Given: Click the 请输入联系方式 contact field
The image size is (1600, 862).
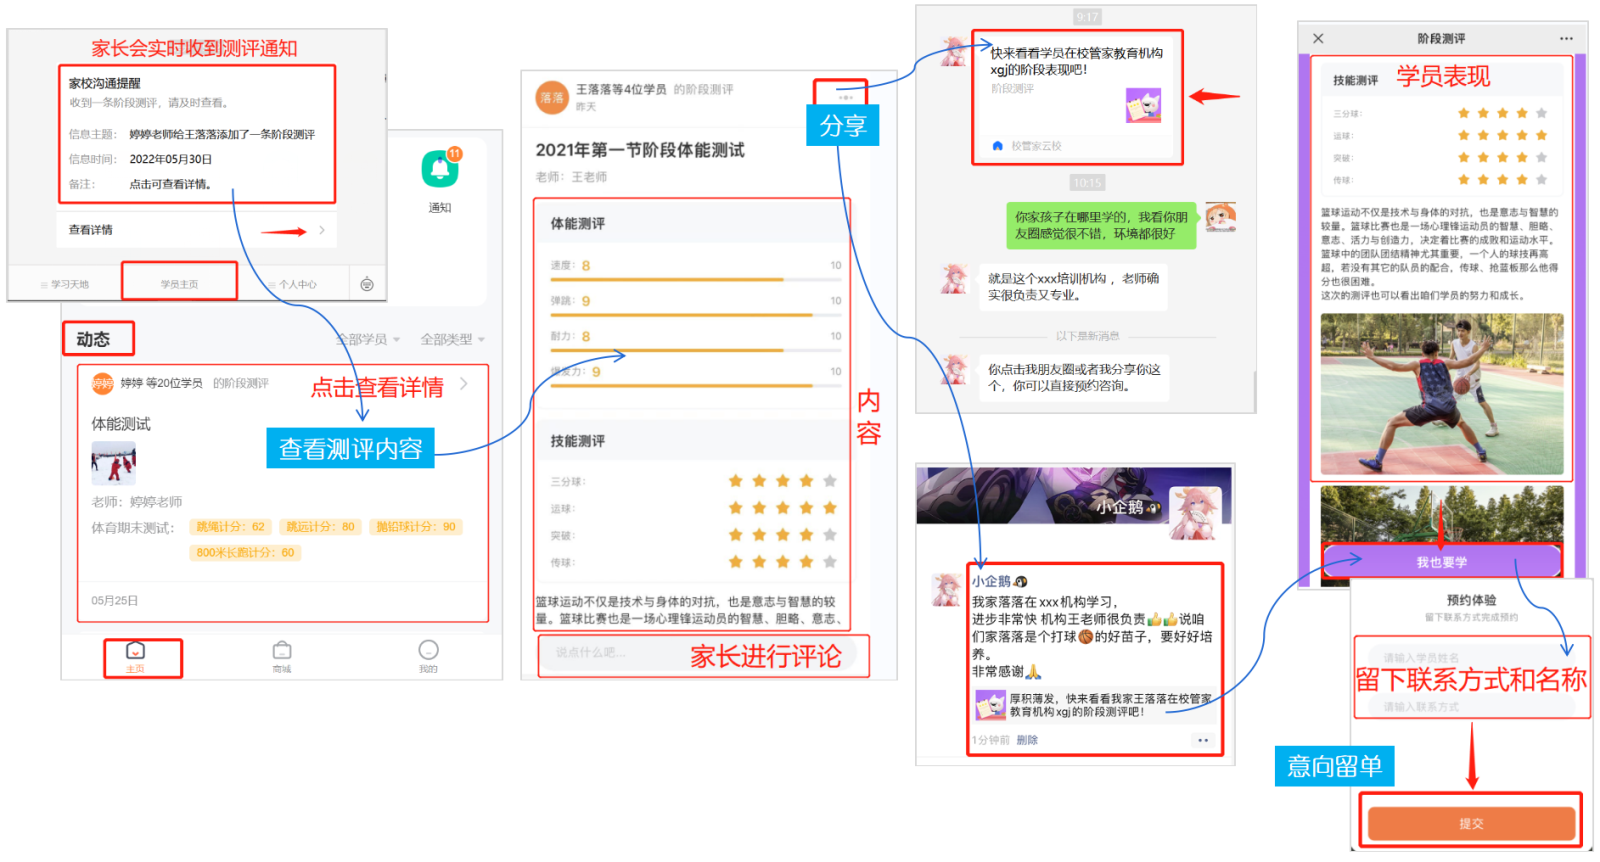Looking at the screenshot, I should [1471, 706].
